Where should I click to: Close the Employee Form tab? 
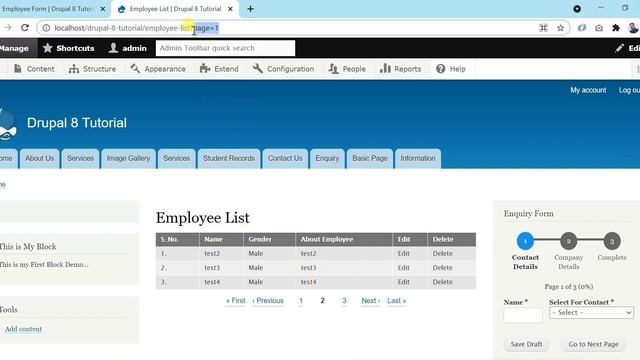[x=103, y=9]
